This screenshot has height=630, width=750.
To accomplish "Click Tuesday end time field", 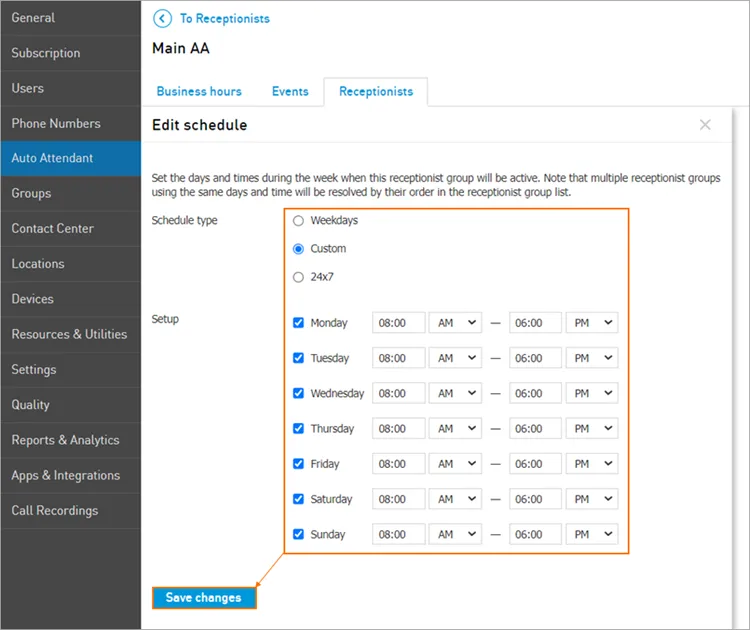I will [x=535, y=358].
